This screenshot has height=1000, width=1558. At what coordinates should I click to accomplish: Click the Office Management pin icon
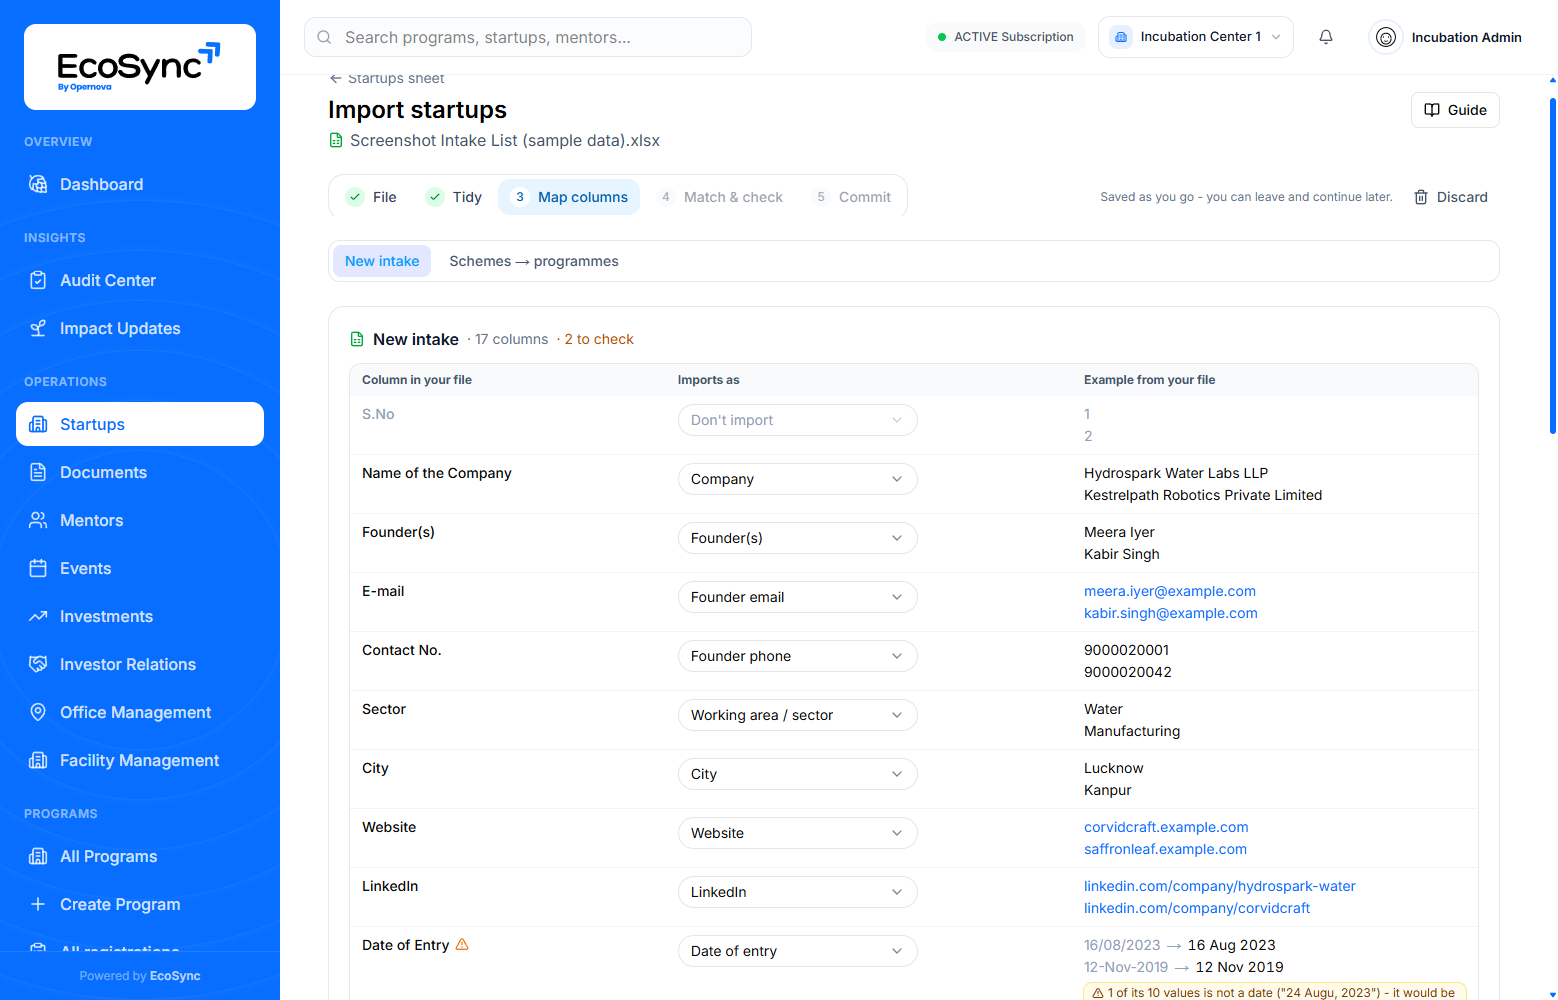click(x=38, y=712)
